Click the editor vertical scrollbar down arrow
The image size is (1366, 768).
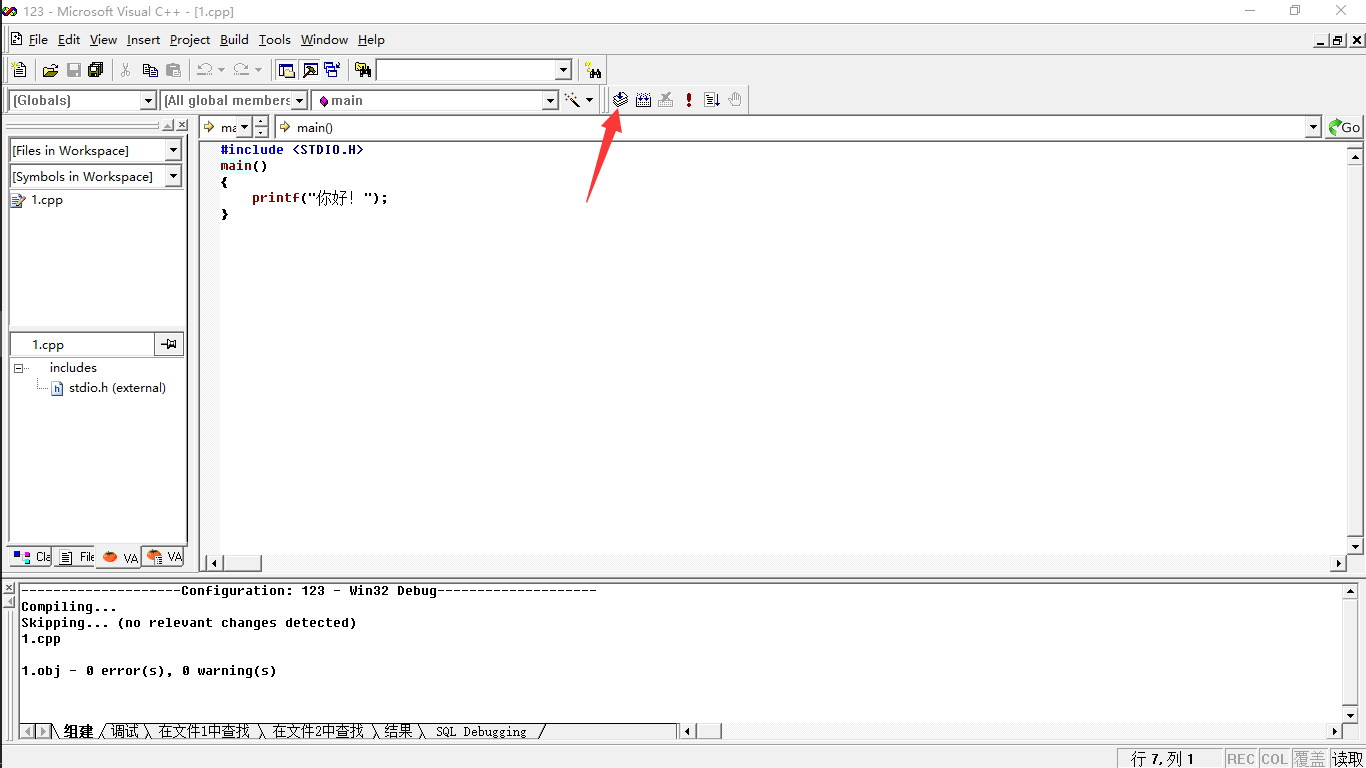point(1356,547)
